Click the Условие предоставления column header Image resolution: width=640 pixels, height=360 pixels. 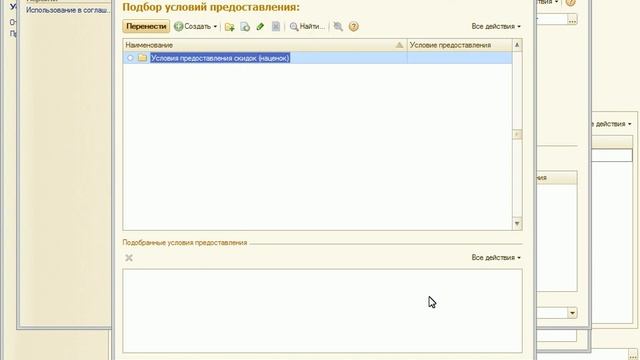coord(460,45)
